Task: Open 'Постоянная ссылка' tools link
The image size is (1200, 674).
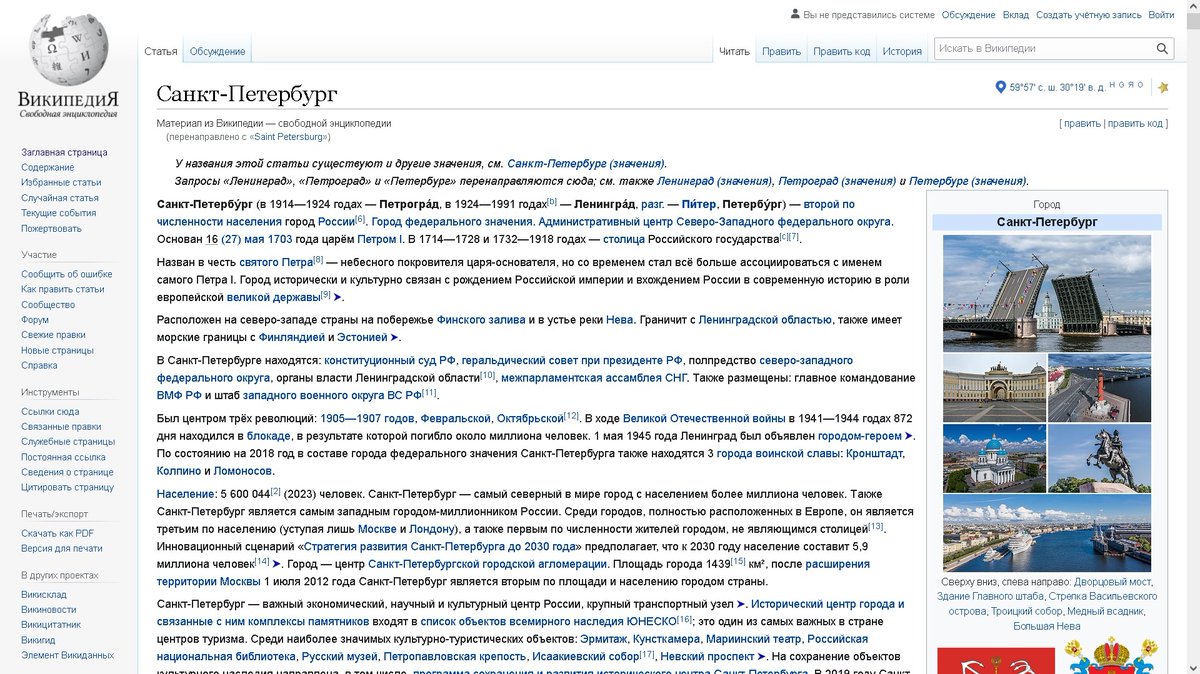Action: click(x=61, y=457)
